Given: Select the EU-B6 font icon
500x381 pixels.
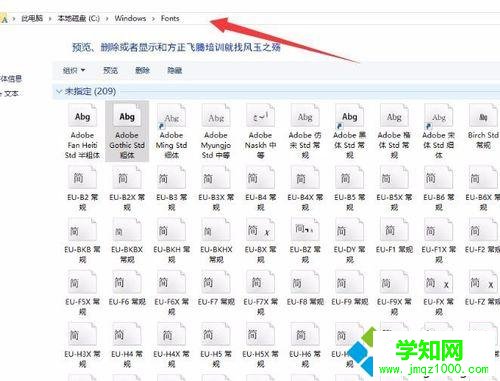Looking at the screenshot, I should (x=439, y=178).
